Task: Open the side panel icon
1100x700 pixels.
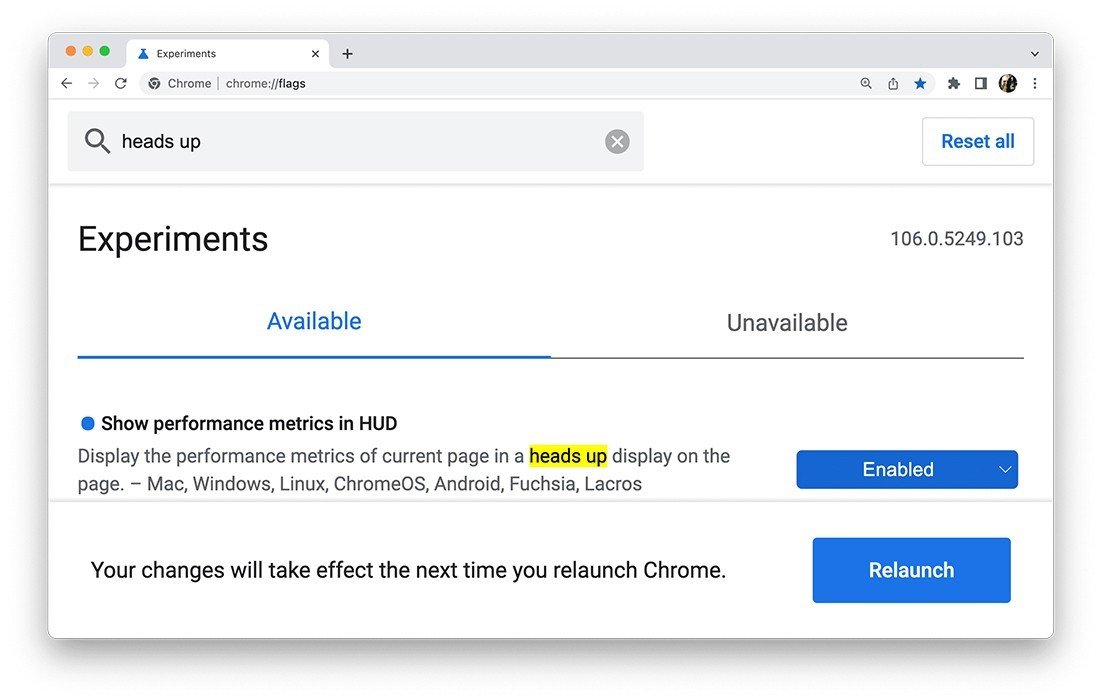Action: (981, 83)
